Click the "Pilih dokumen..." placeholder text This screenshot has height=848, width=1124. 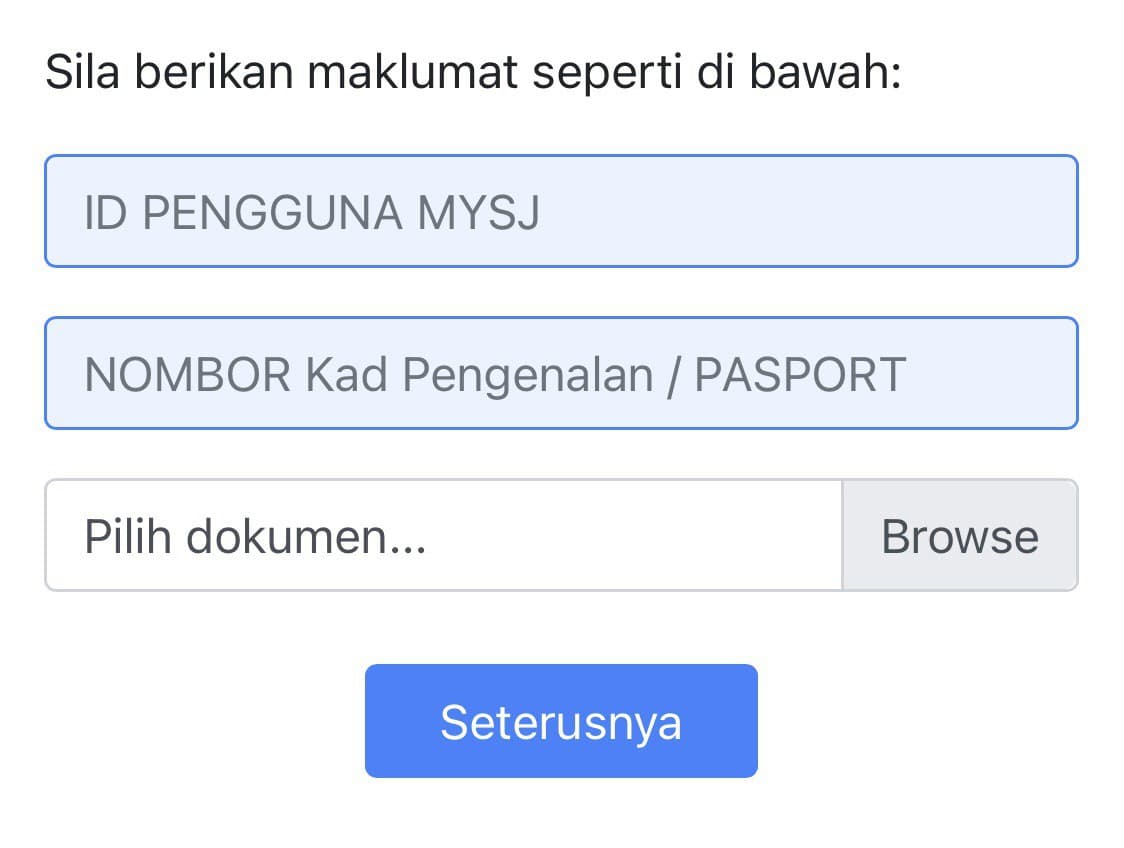click(255, 537)
